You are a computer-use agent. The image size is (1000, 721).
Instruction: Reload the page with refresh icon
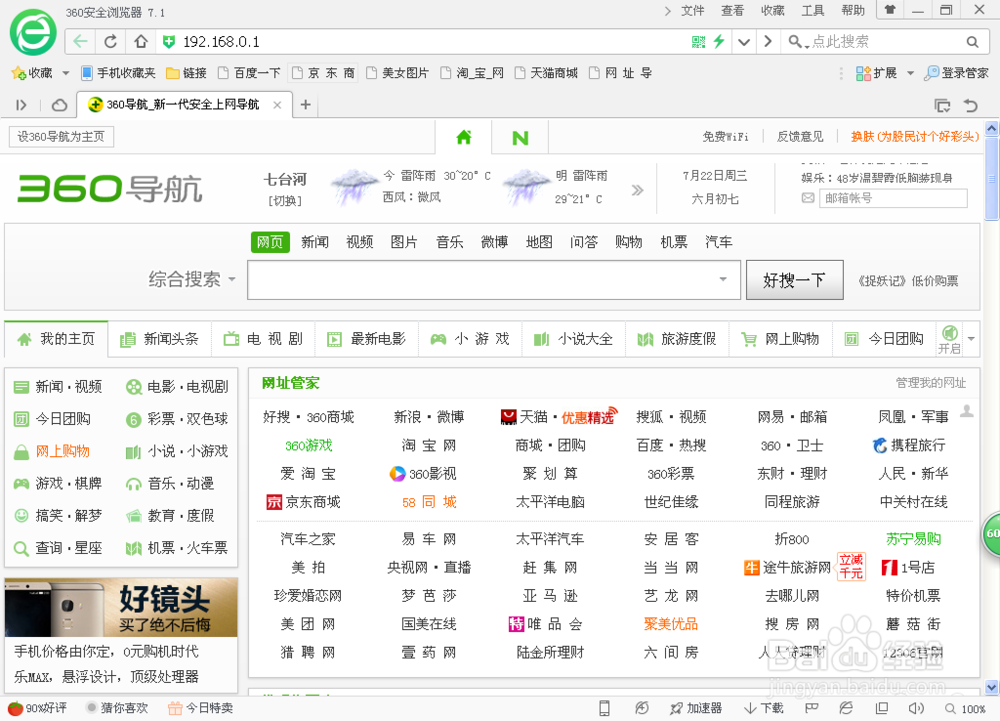110,41
